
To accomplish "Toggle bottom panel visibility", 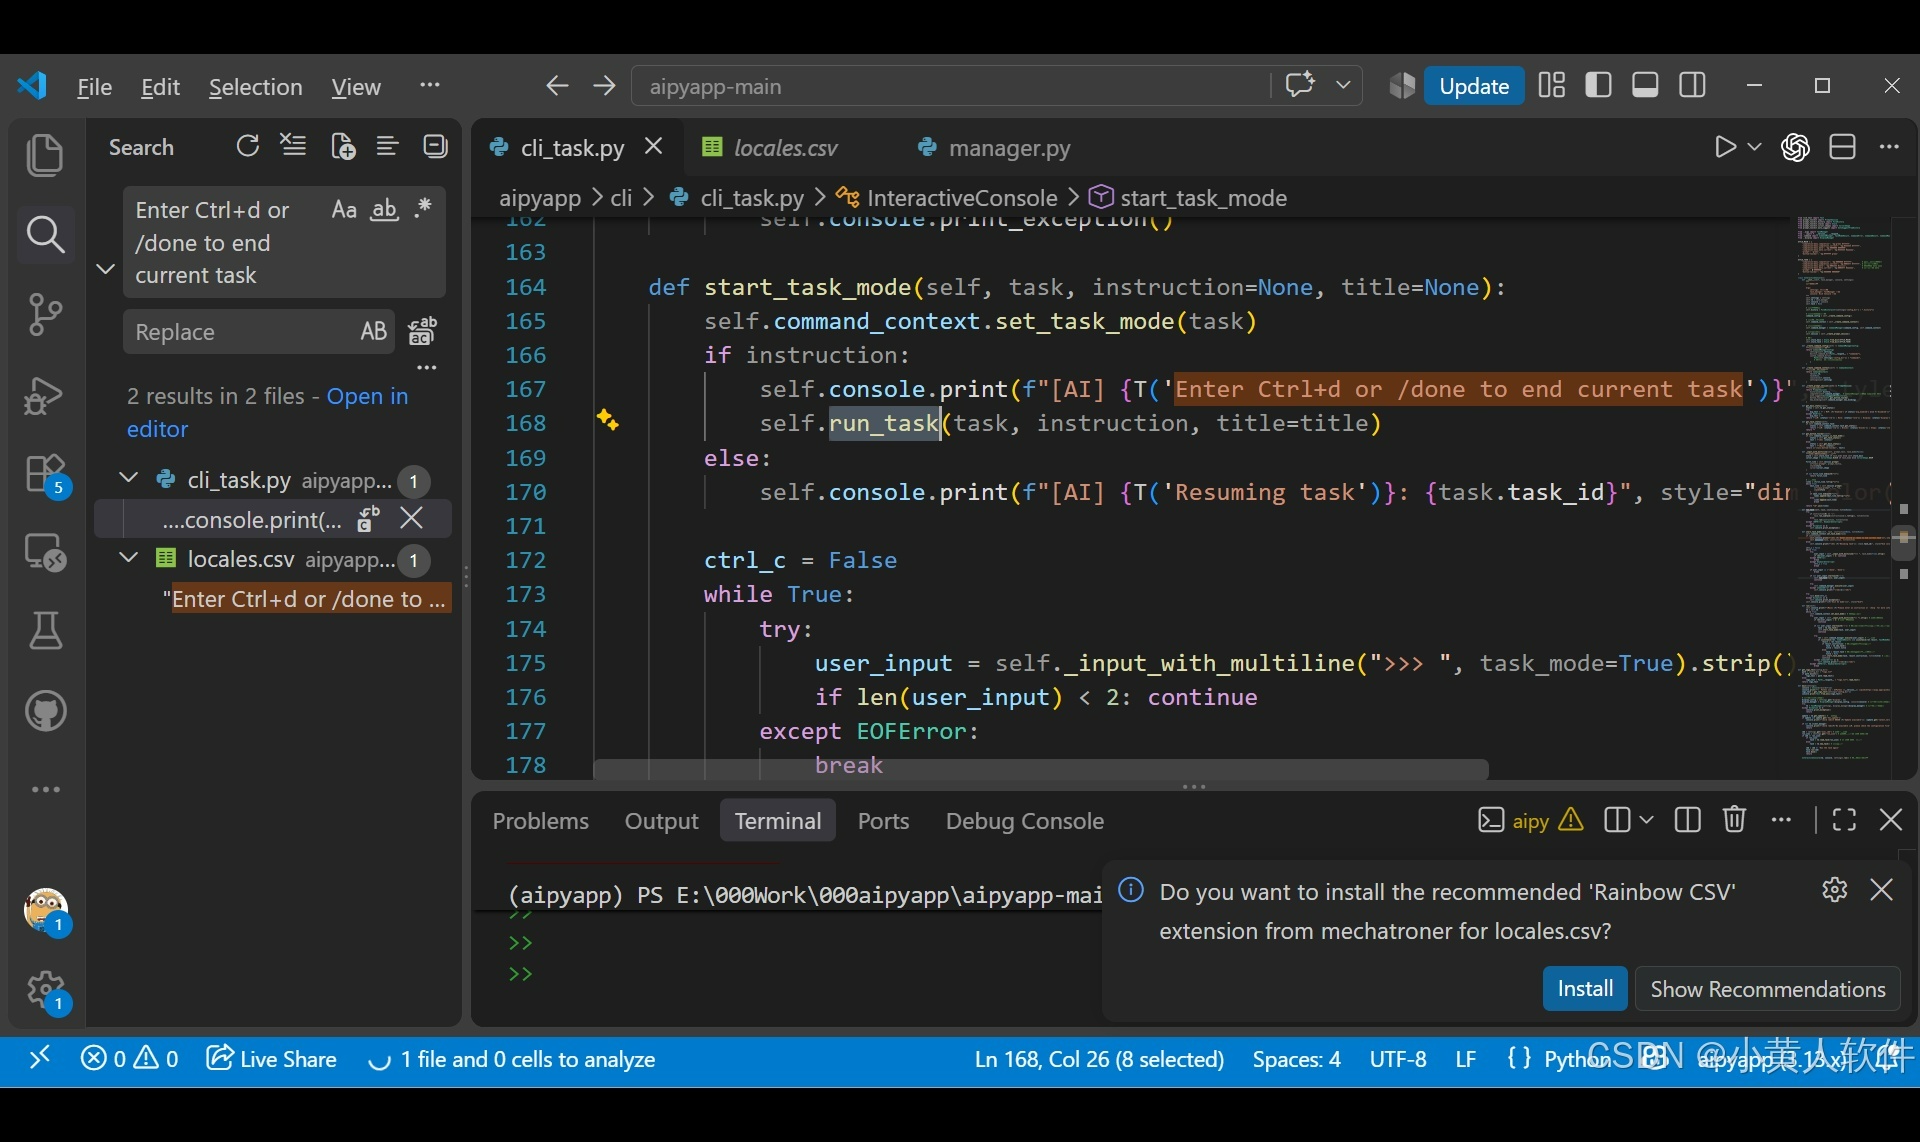I will point(1645,86).
